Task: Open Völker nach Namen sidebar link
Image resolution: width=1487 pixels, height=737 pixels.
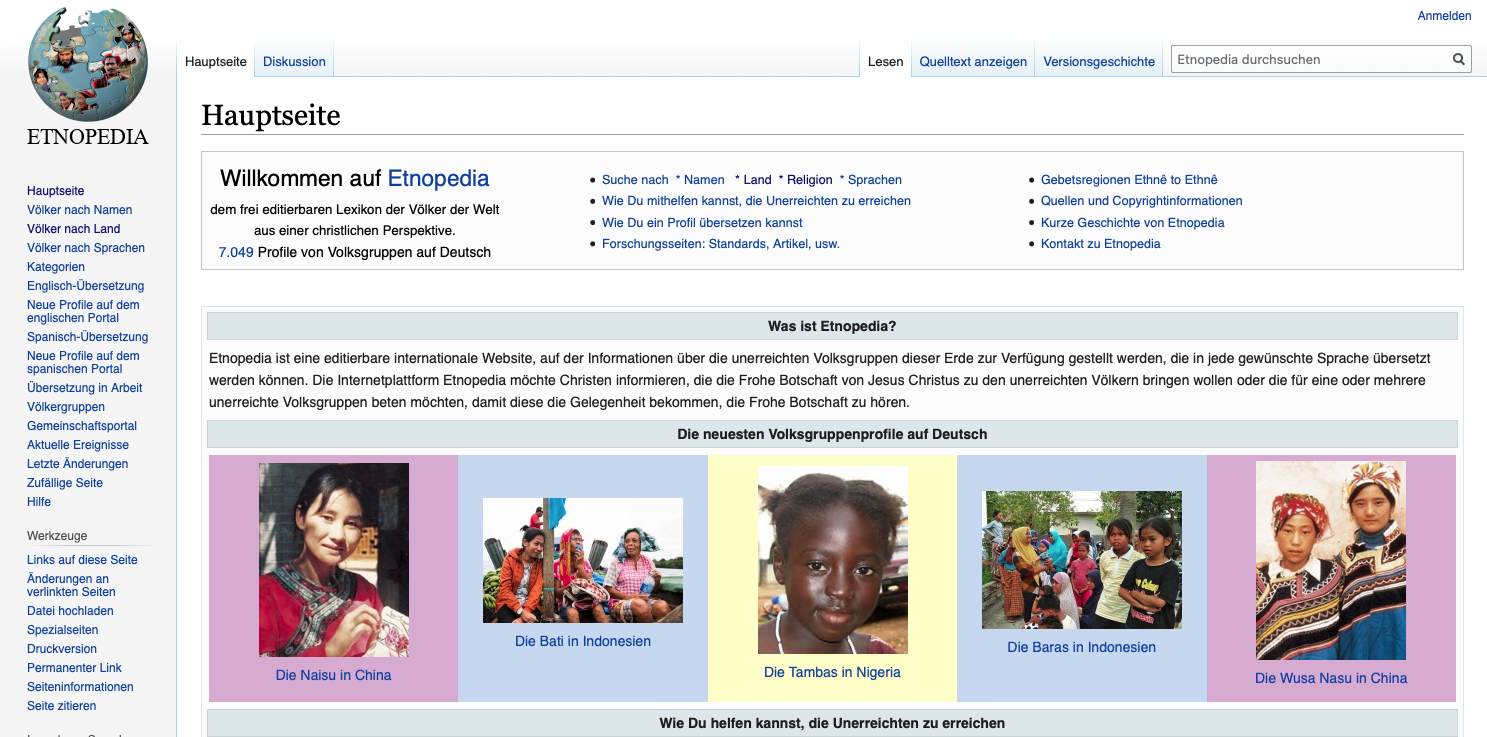Action: coord(80,210)
